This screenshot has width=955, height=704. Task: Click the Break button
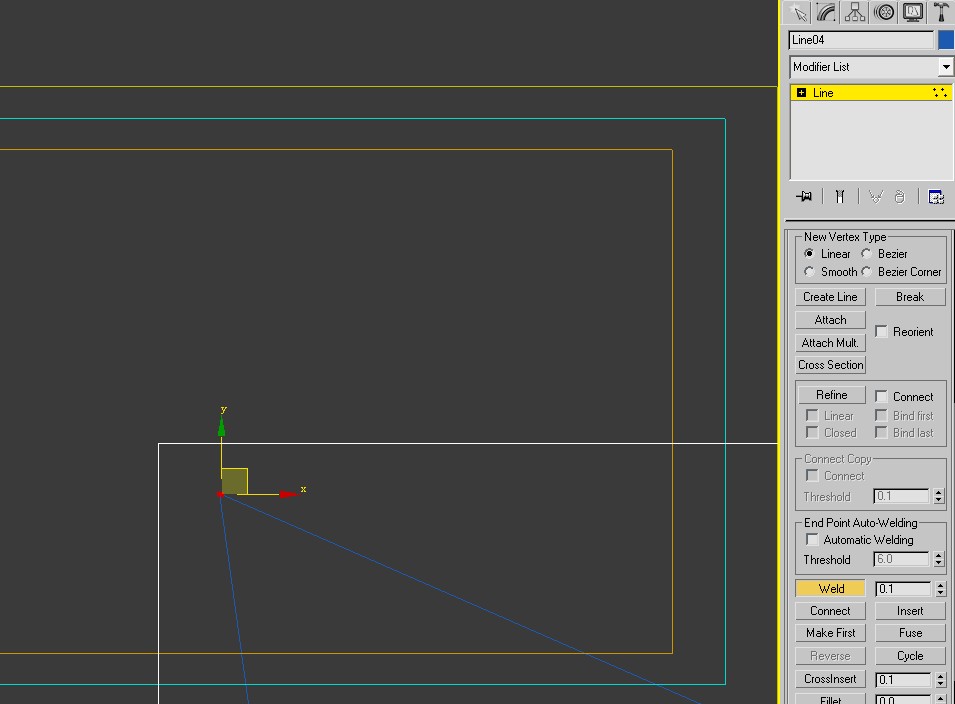click(910, 297)
